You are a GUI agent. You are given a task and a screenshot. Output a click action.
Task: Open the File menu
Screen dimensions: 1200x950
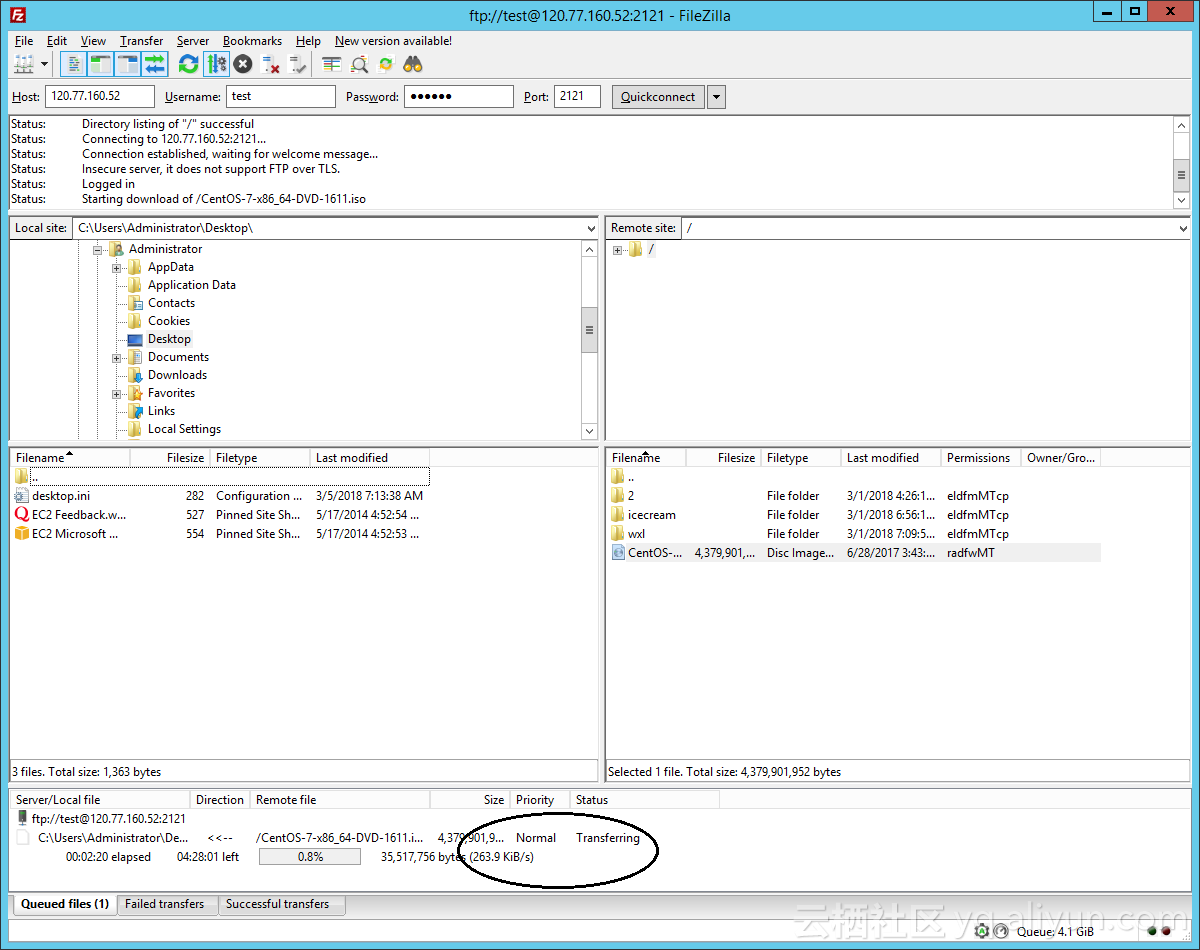point(24,41)
